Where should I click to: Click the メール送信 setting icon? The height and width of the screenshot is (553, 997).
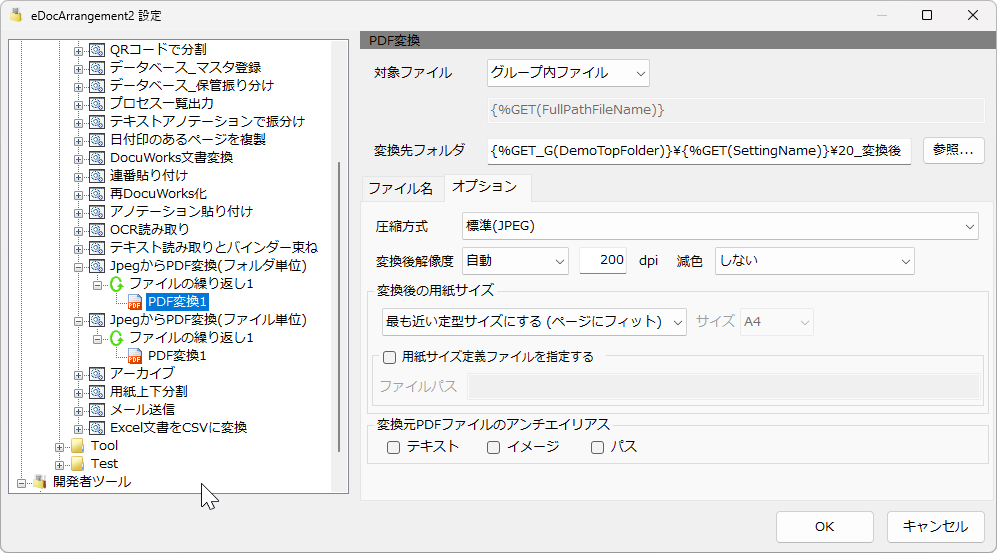(x=97, y=410)
